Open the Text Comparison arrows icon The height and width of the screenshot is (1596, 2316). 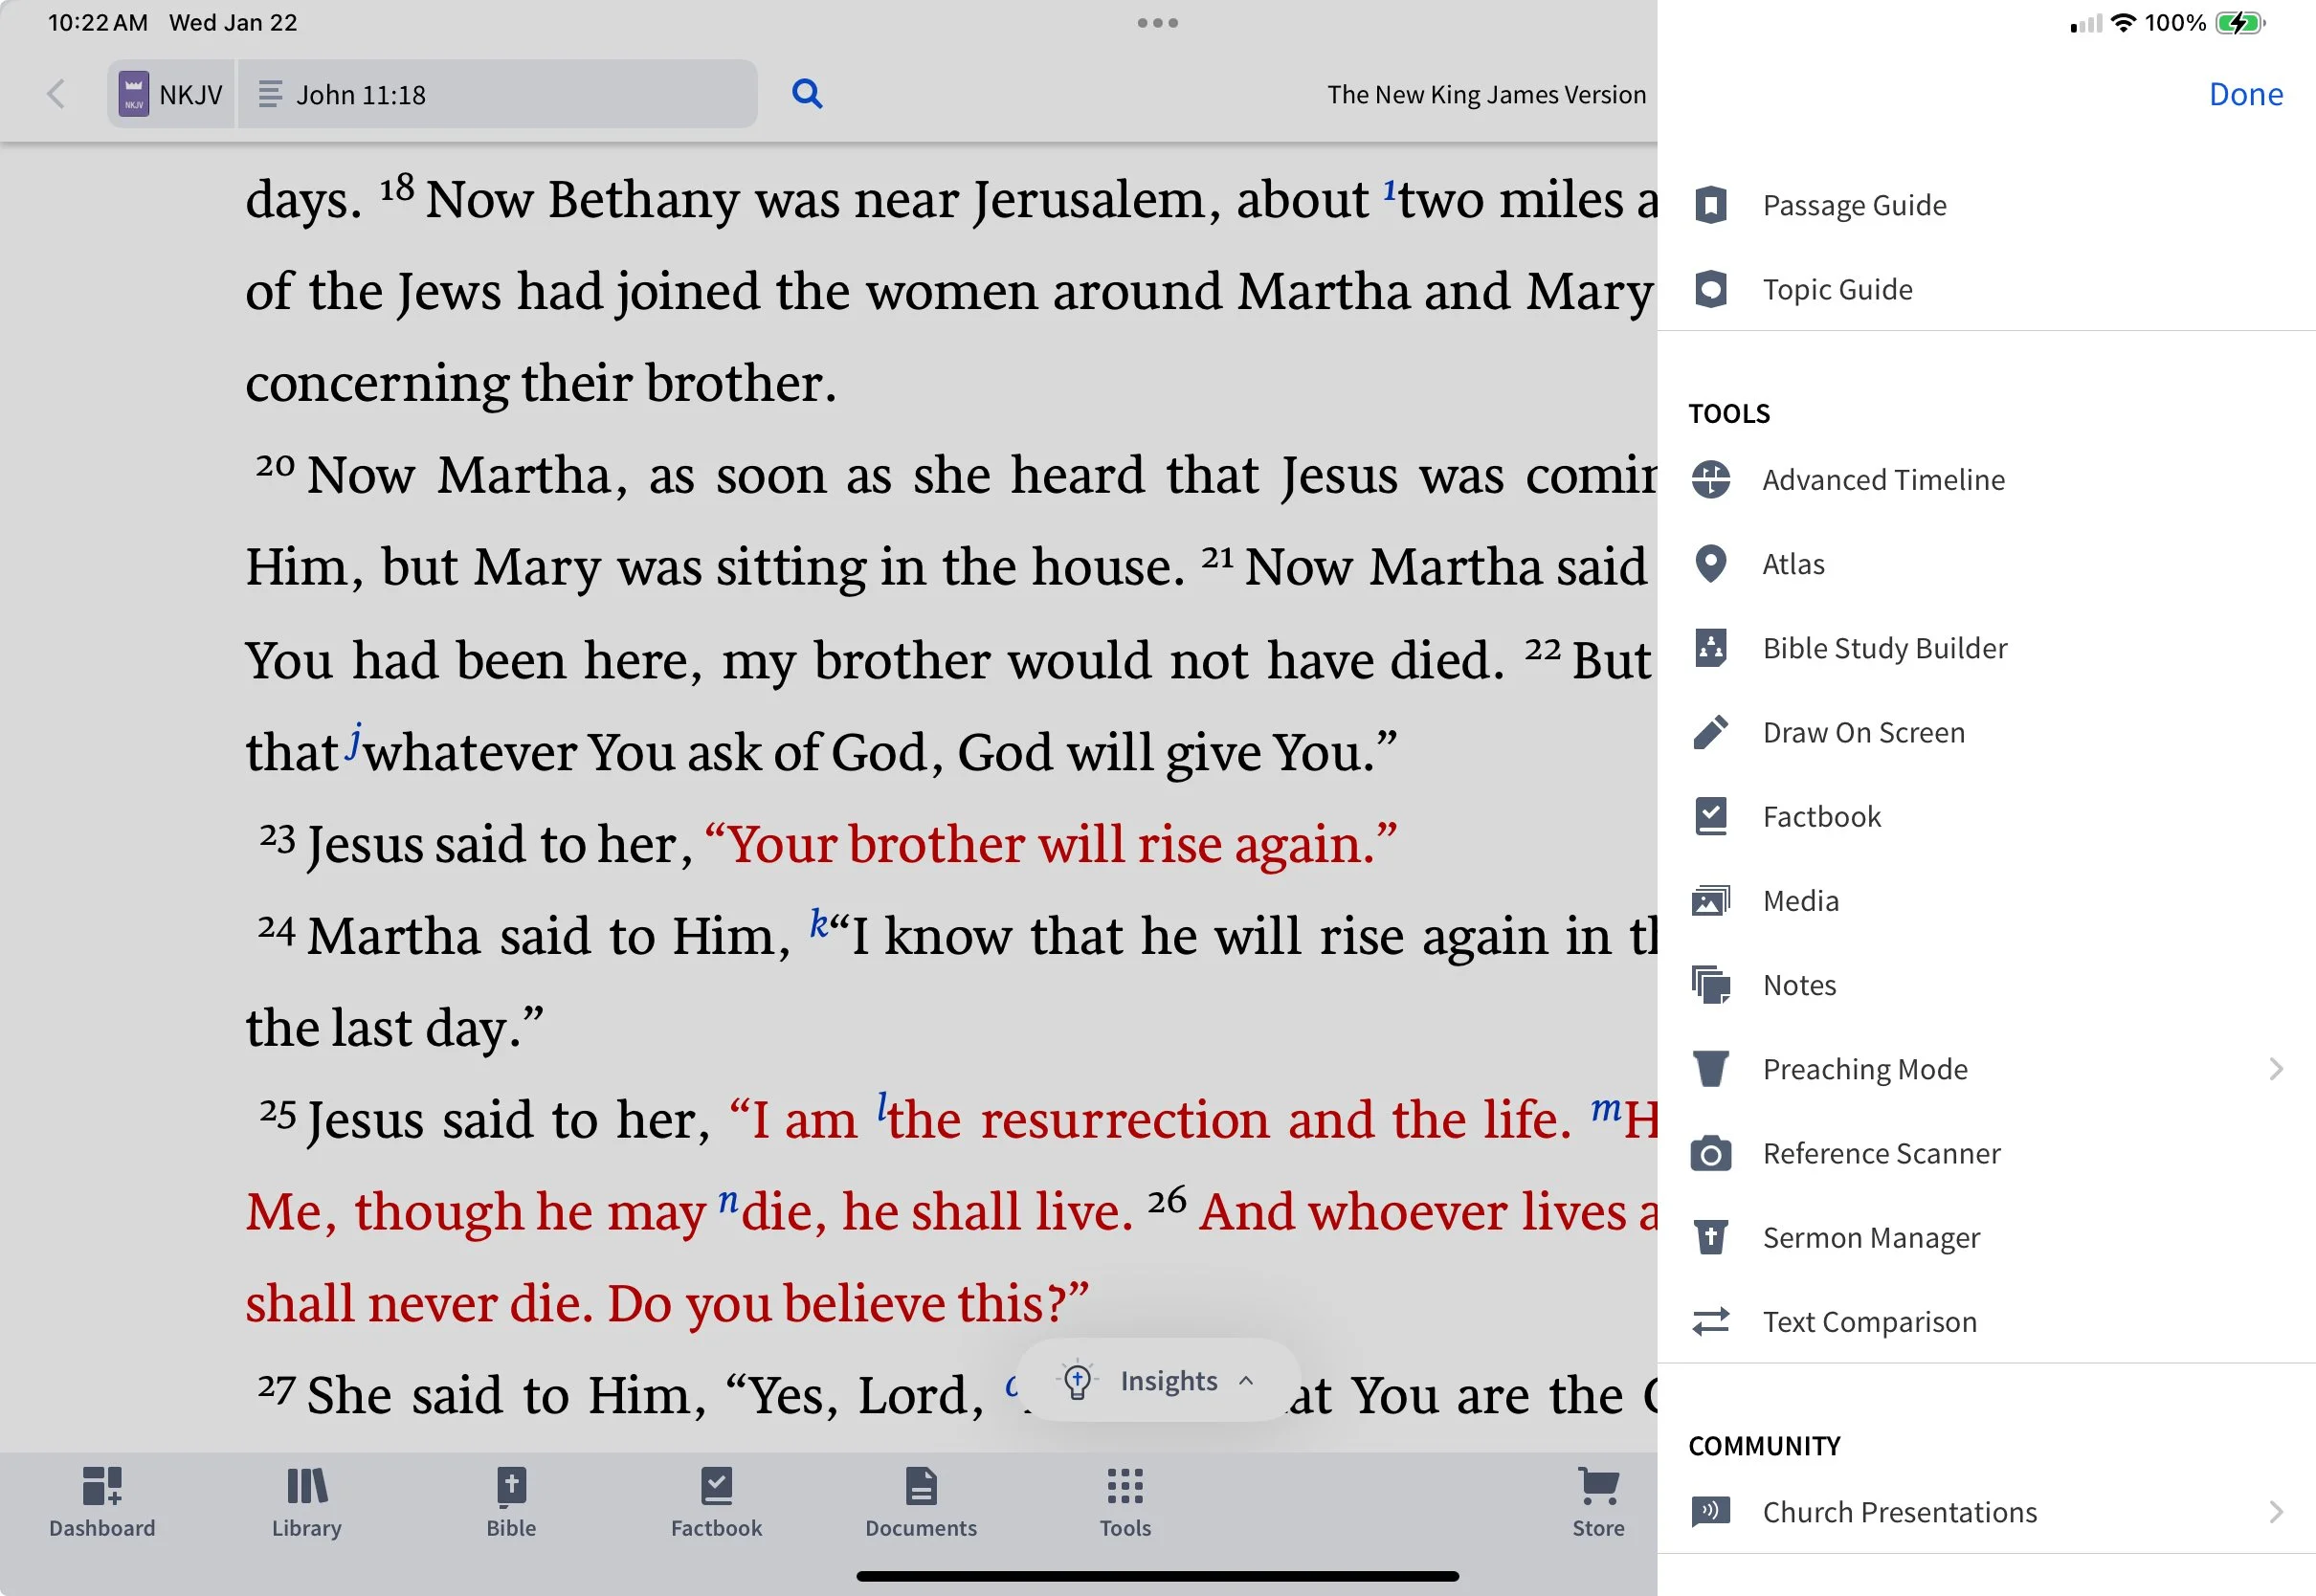point(1711,1322)
